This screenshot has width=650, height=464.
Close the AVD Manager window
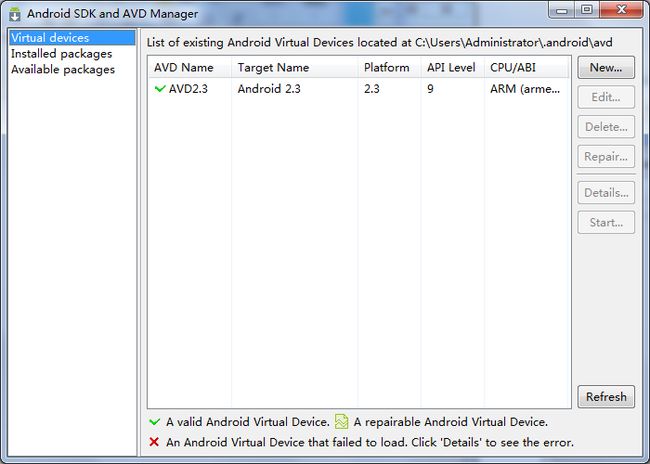click(x=621, y=10)
